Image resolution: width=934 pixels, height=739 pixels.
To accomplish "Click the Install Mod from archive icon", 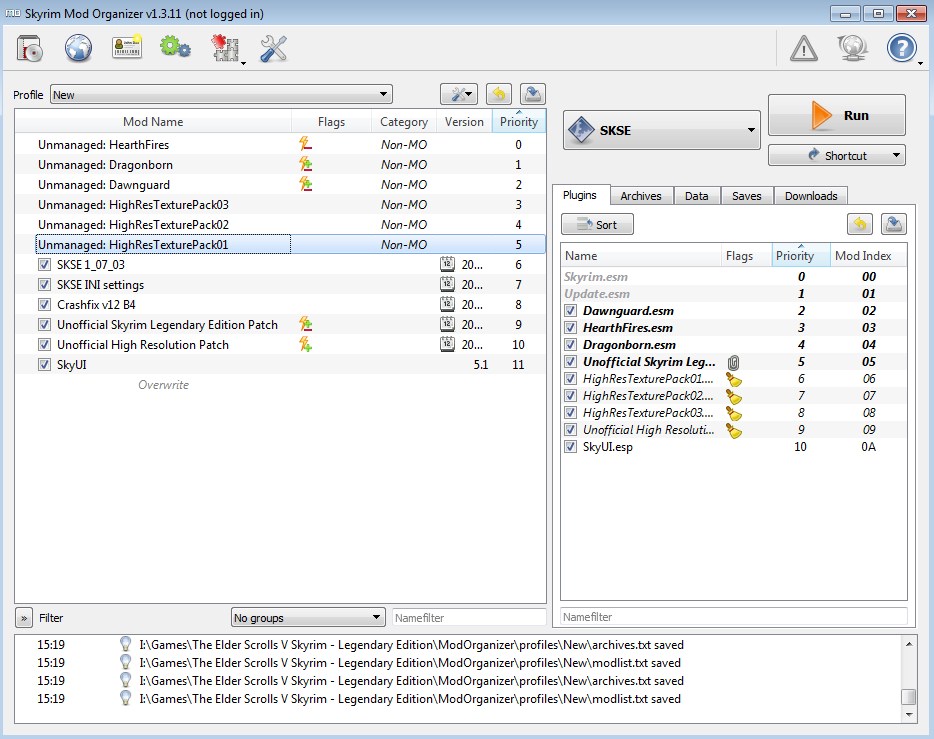I will [x=29, y=48].
